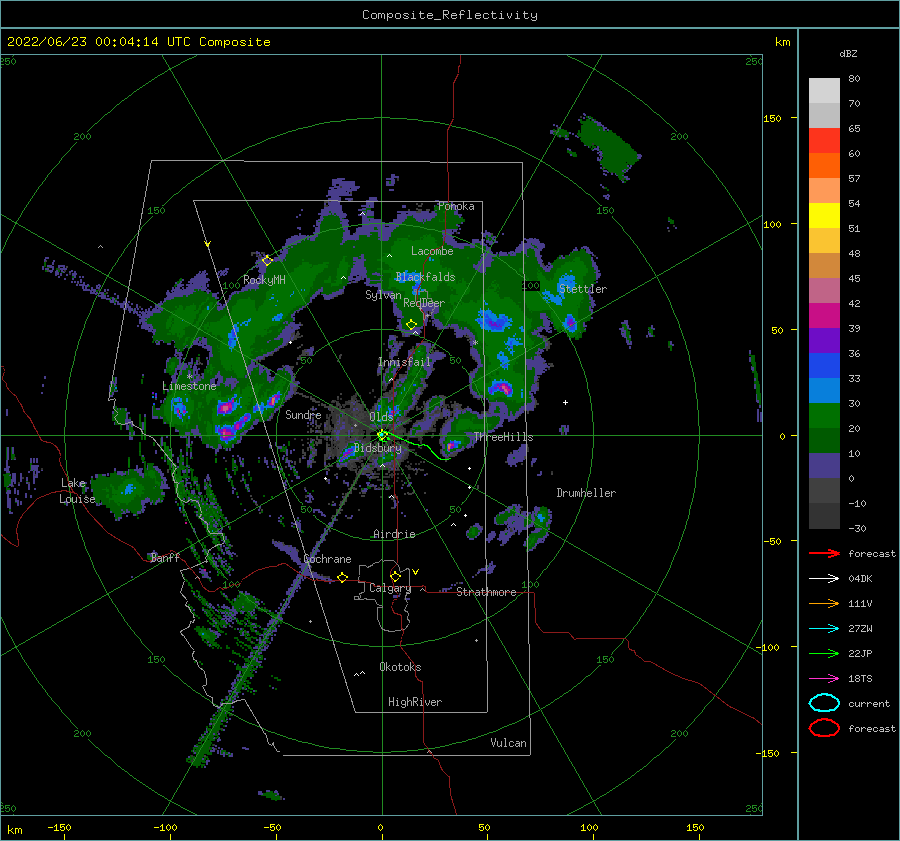Click the Blackfalds city label
This screenshot has width=900, height=841.
click(x=425, y=277)
